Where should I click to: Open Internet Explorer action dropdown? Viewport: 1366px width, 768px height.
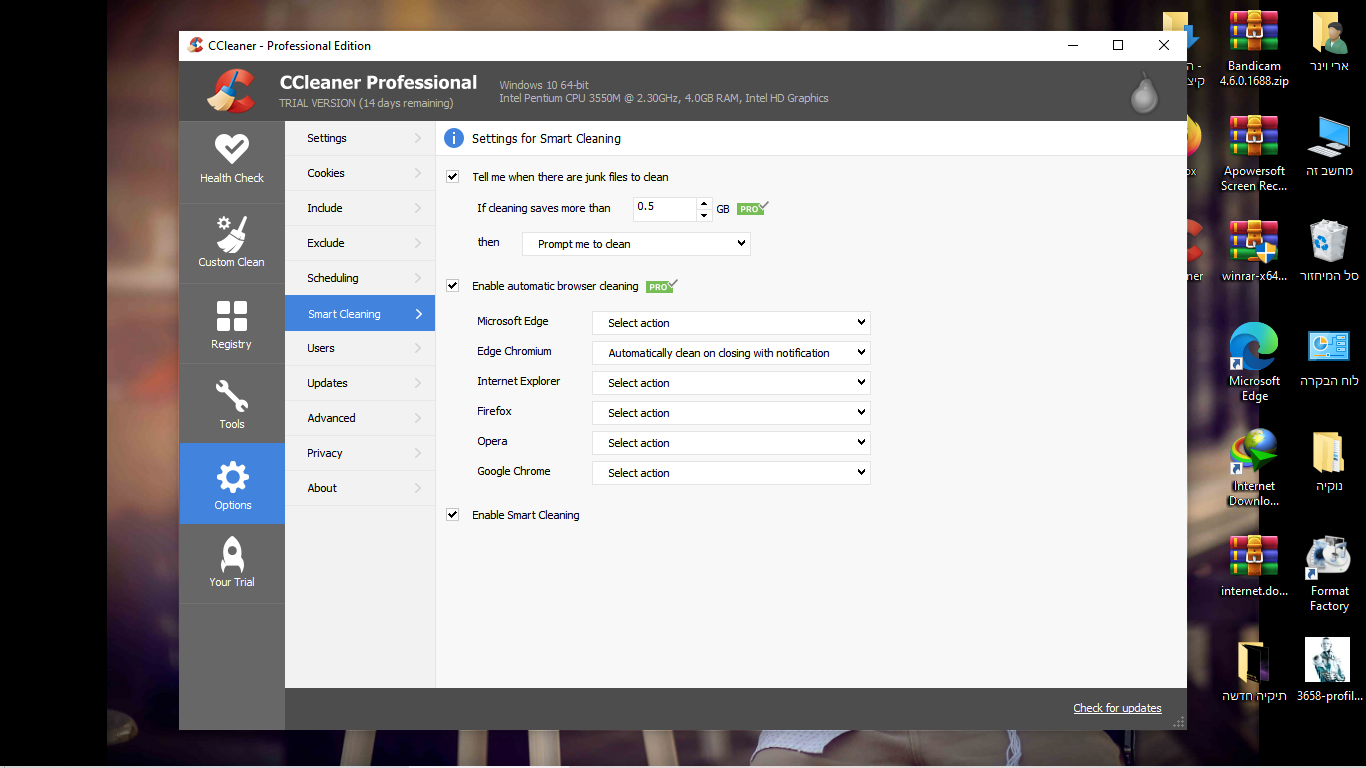731,383
